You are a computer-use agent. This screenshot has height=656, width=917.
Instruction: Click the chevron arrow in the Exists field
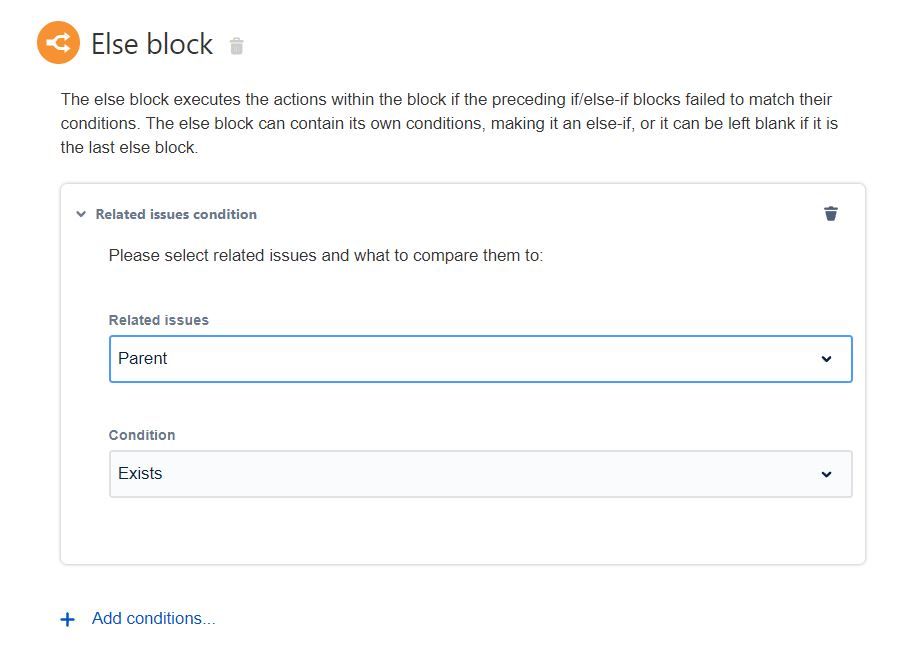[826, 474]
